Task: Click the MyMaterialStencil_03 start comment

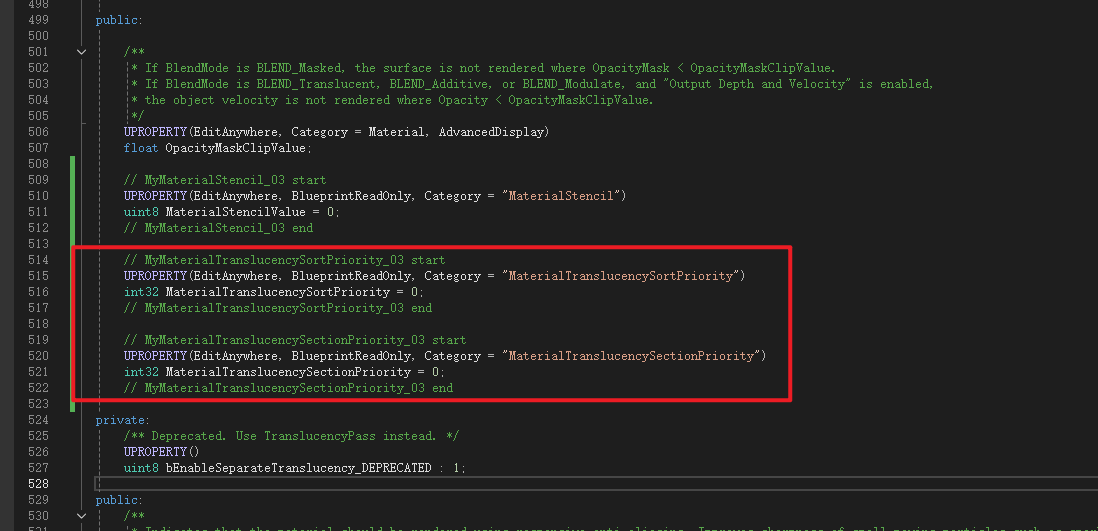Action: pos(225,180)
